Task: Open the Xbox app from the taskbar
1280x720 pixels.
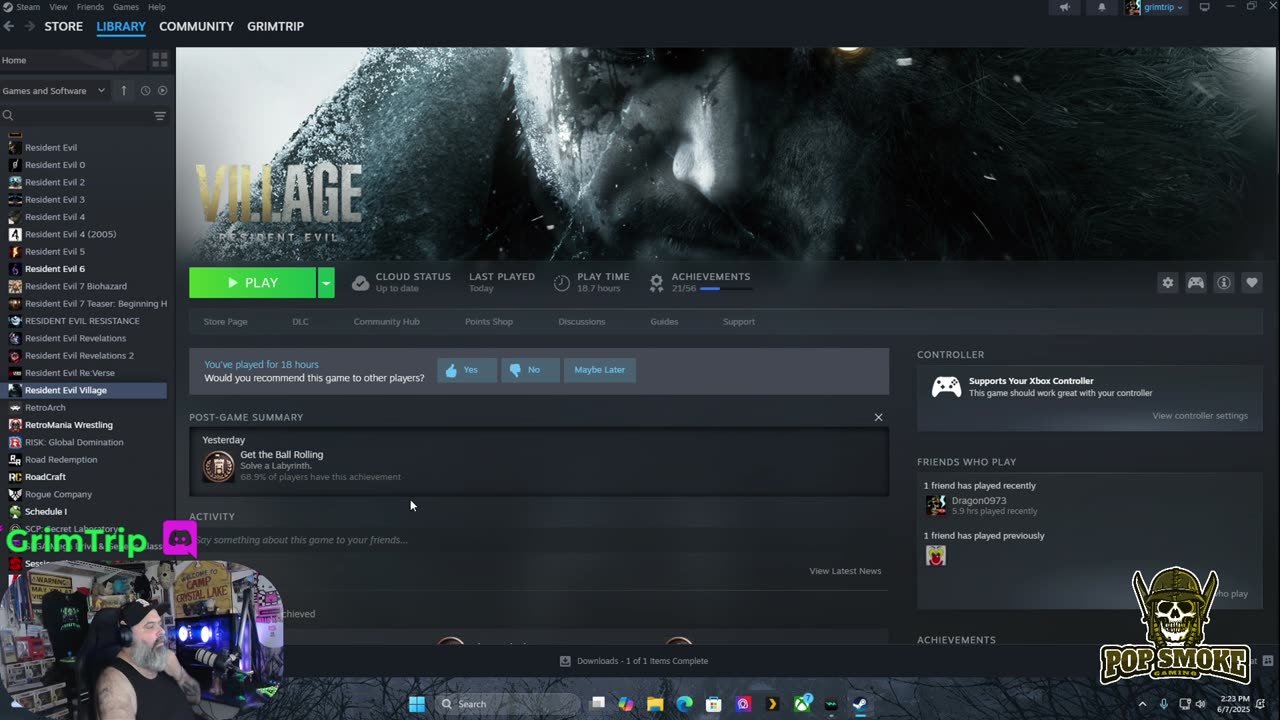Action: pos(802,704)
